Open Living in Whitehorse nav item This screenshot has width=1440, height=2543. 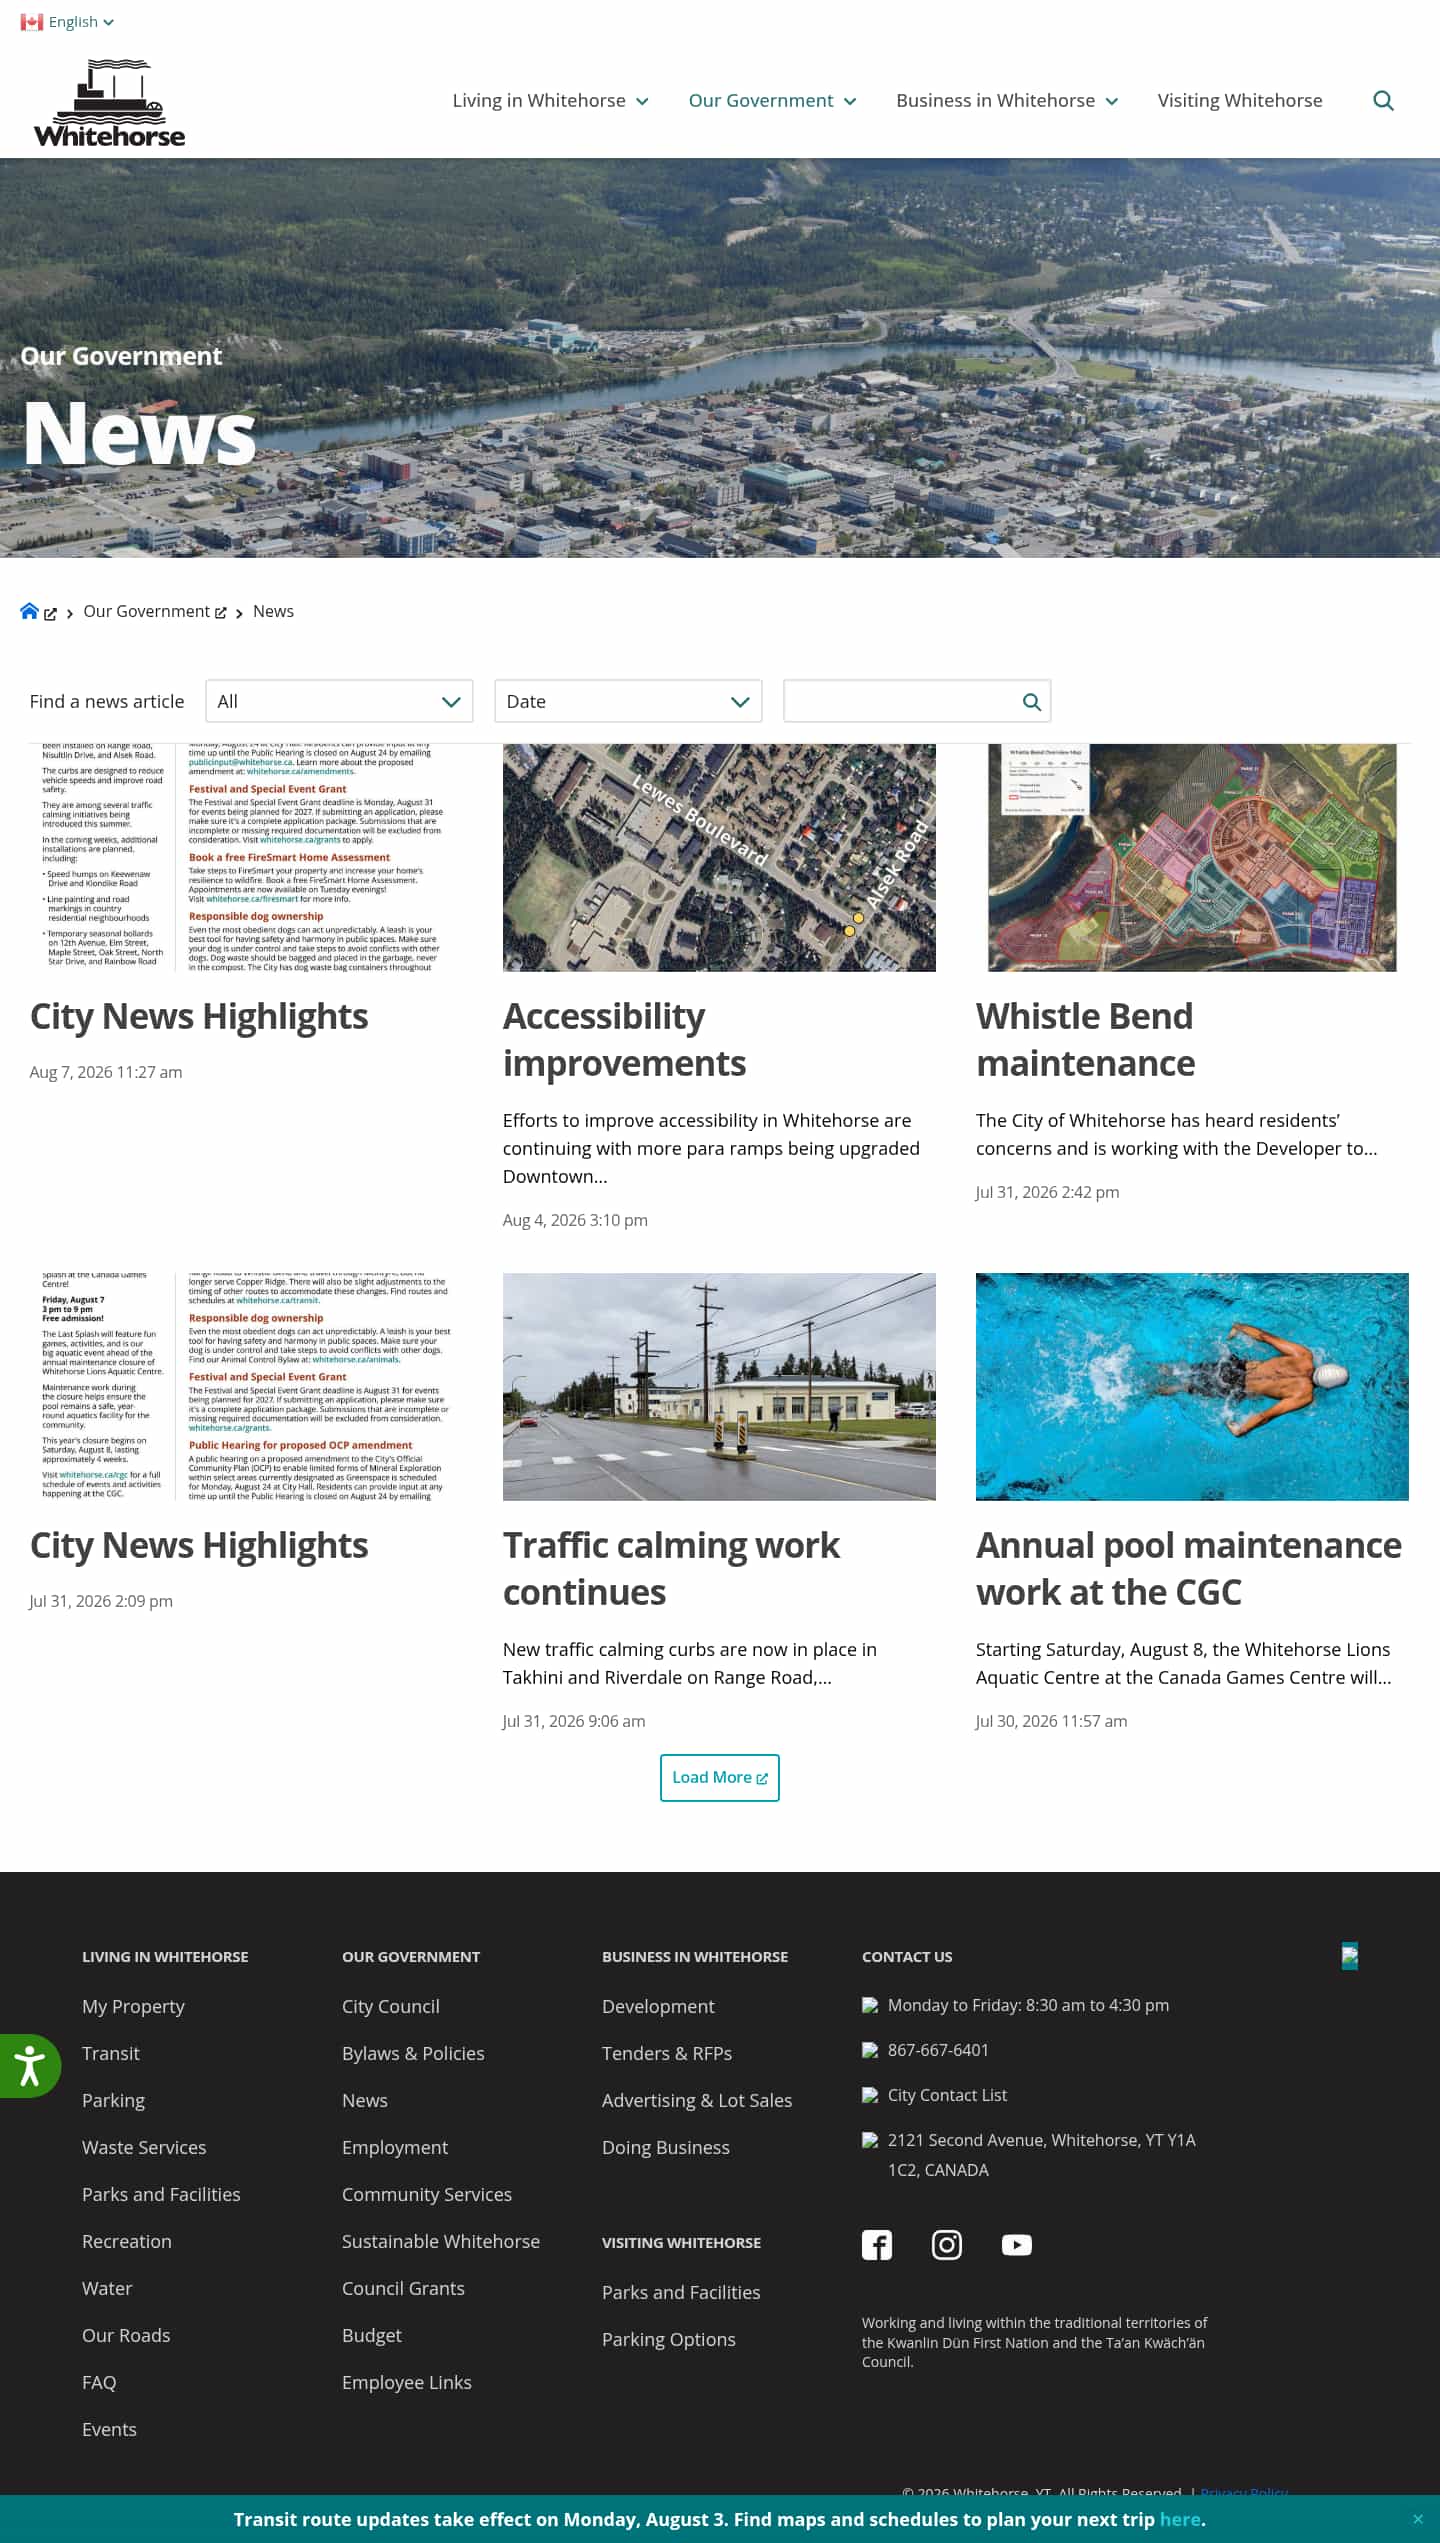point(539,101)
